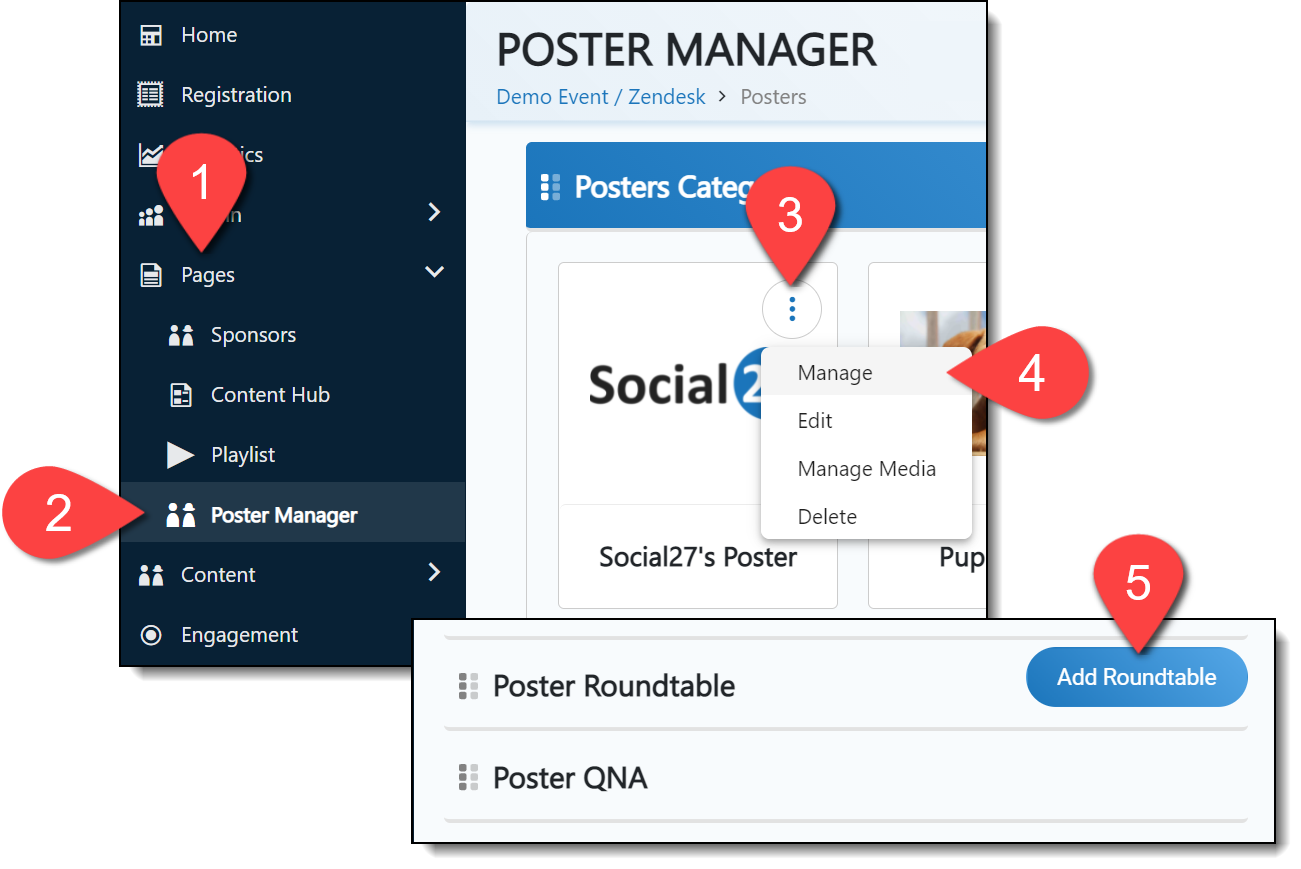Click the Sponsors people icon
Screen dimensions: 1301x869
coord(181,335)
